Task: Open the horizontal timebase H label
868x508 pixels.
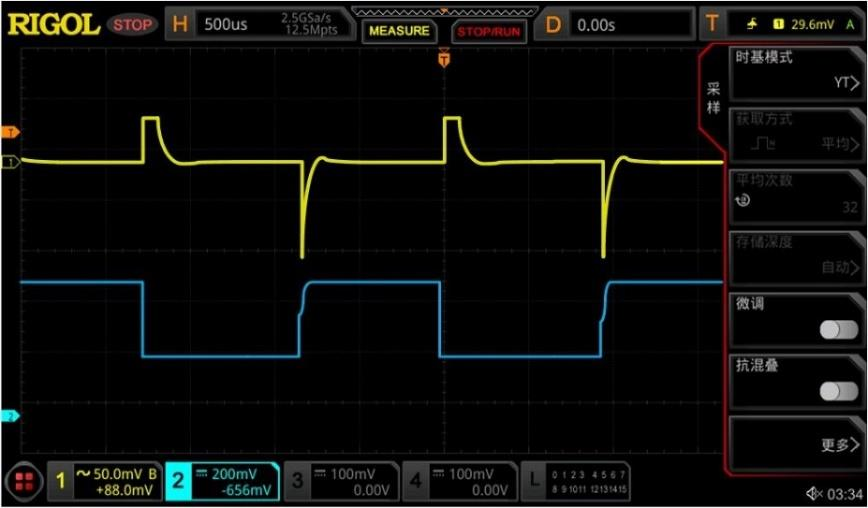Action: tap(180, 24)
